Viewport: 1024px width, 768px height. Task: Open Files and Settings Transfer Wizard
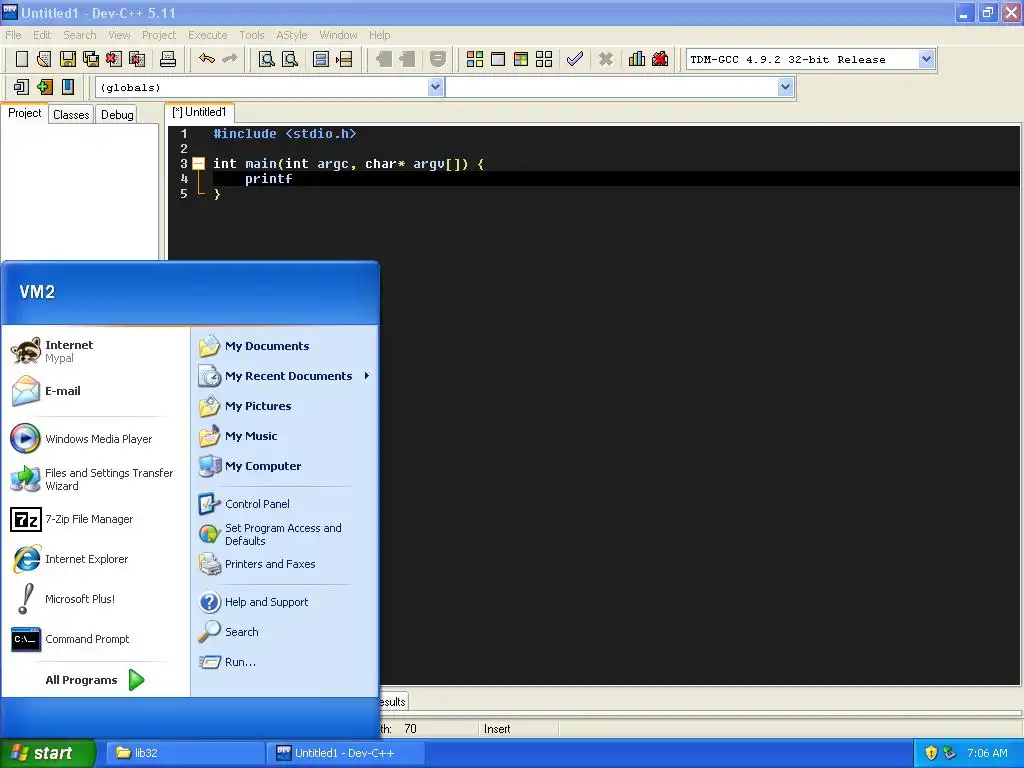click(x=95, y=479)
